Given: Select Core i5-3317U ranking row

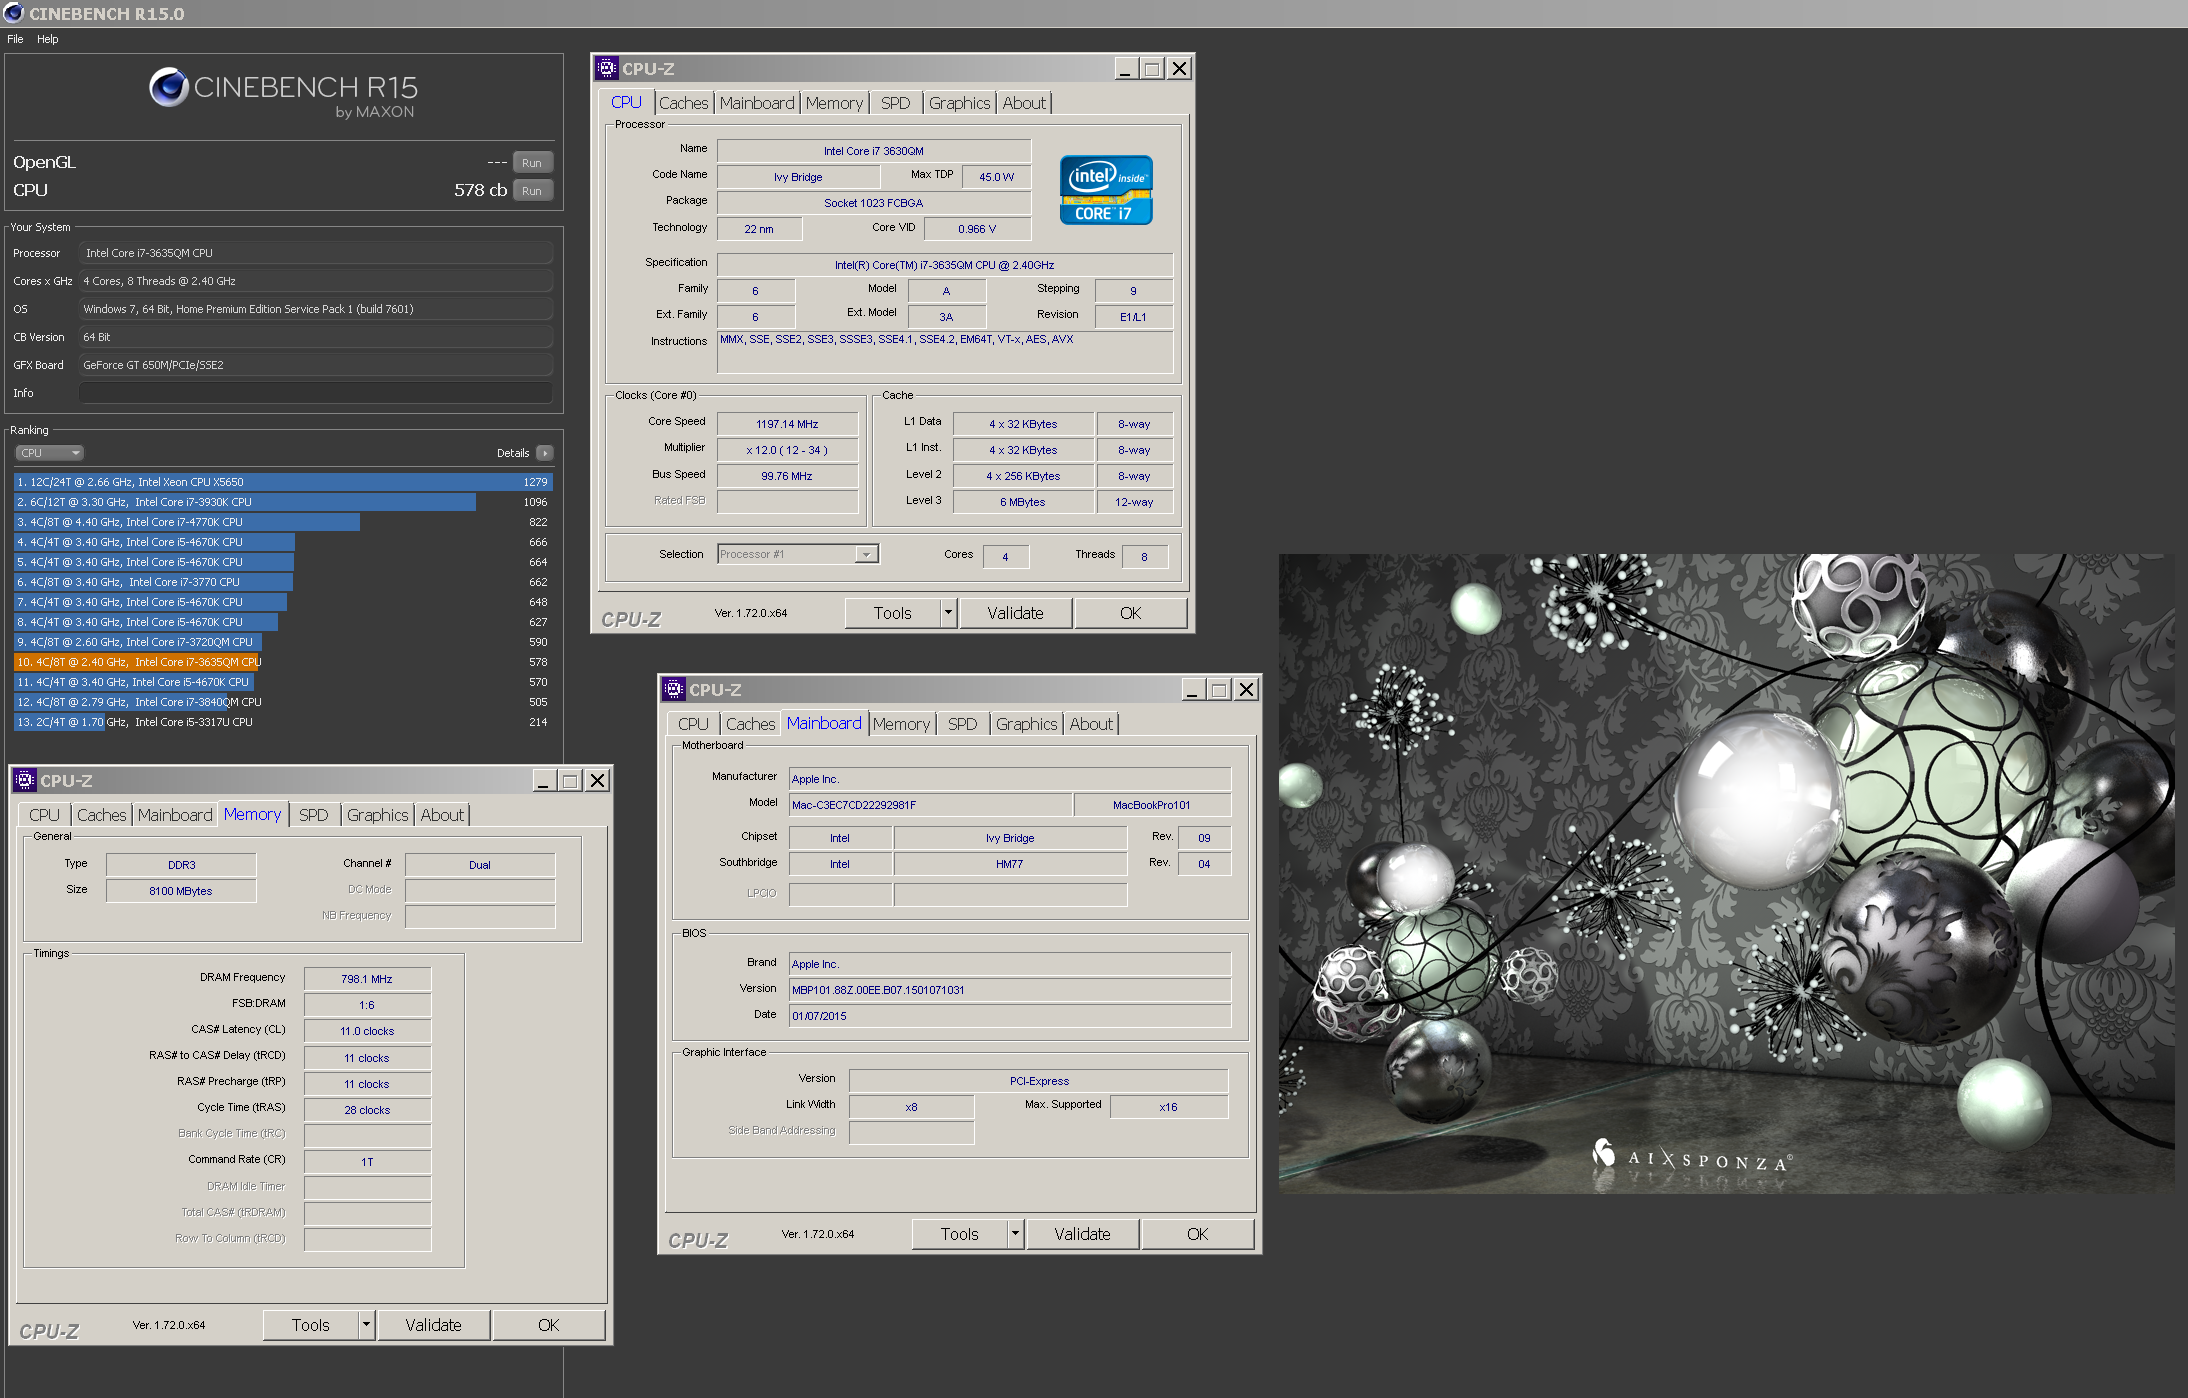Looking at the screenshot, I should [283, 722].
